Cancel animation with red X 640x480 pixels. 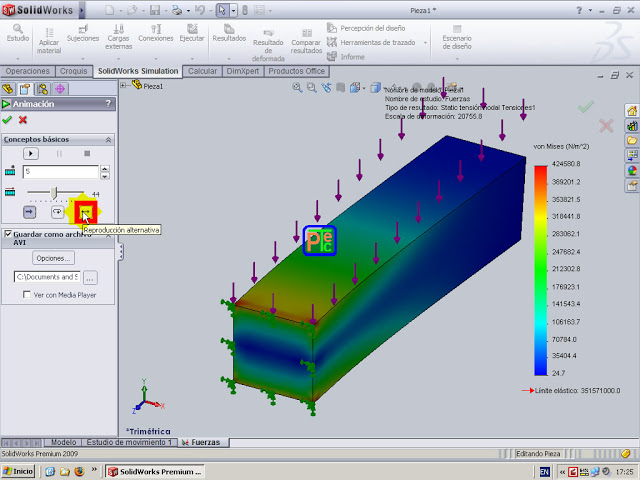pos(23,120)
